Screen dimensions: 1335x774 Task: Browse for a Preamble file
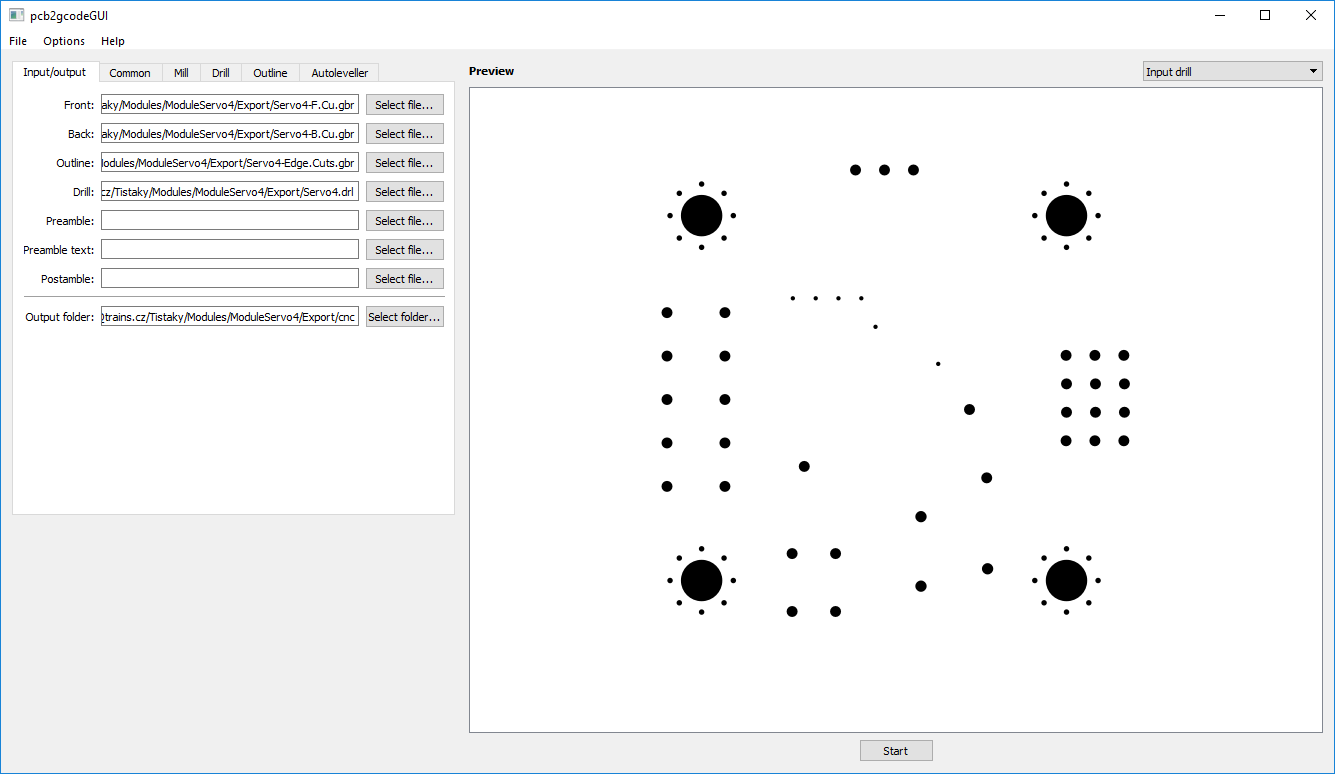pyautogui.click(x=404, y=220)
